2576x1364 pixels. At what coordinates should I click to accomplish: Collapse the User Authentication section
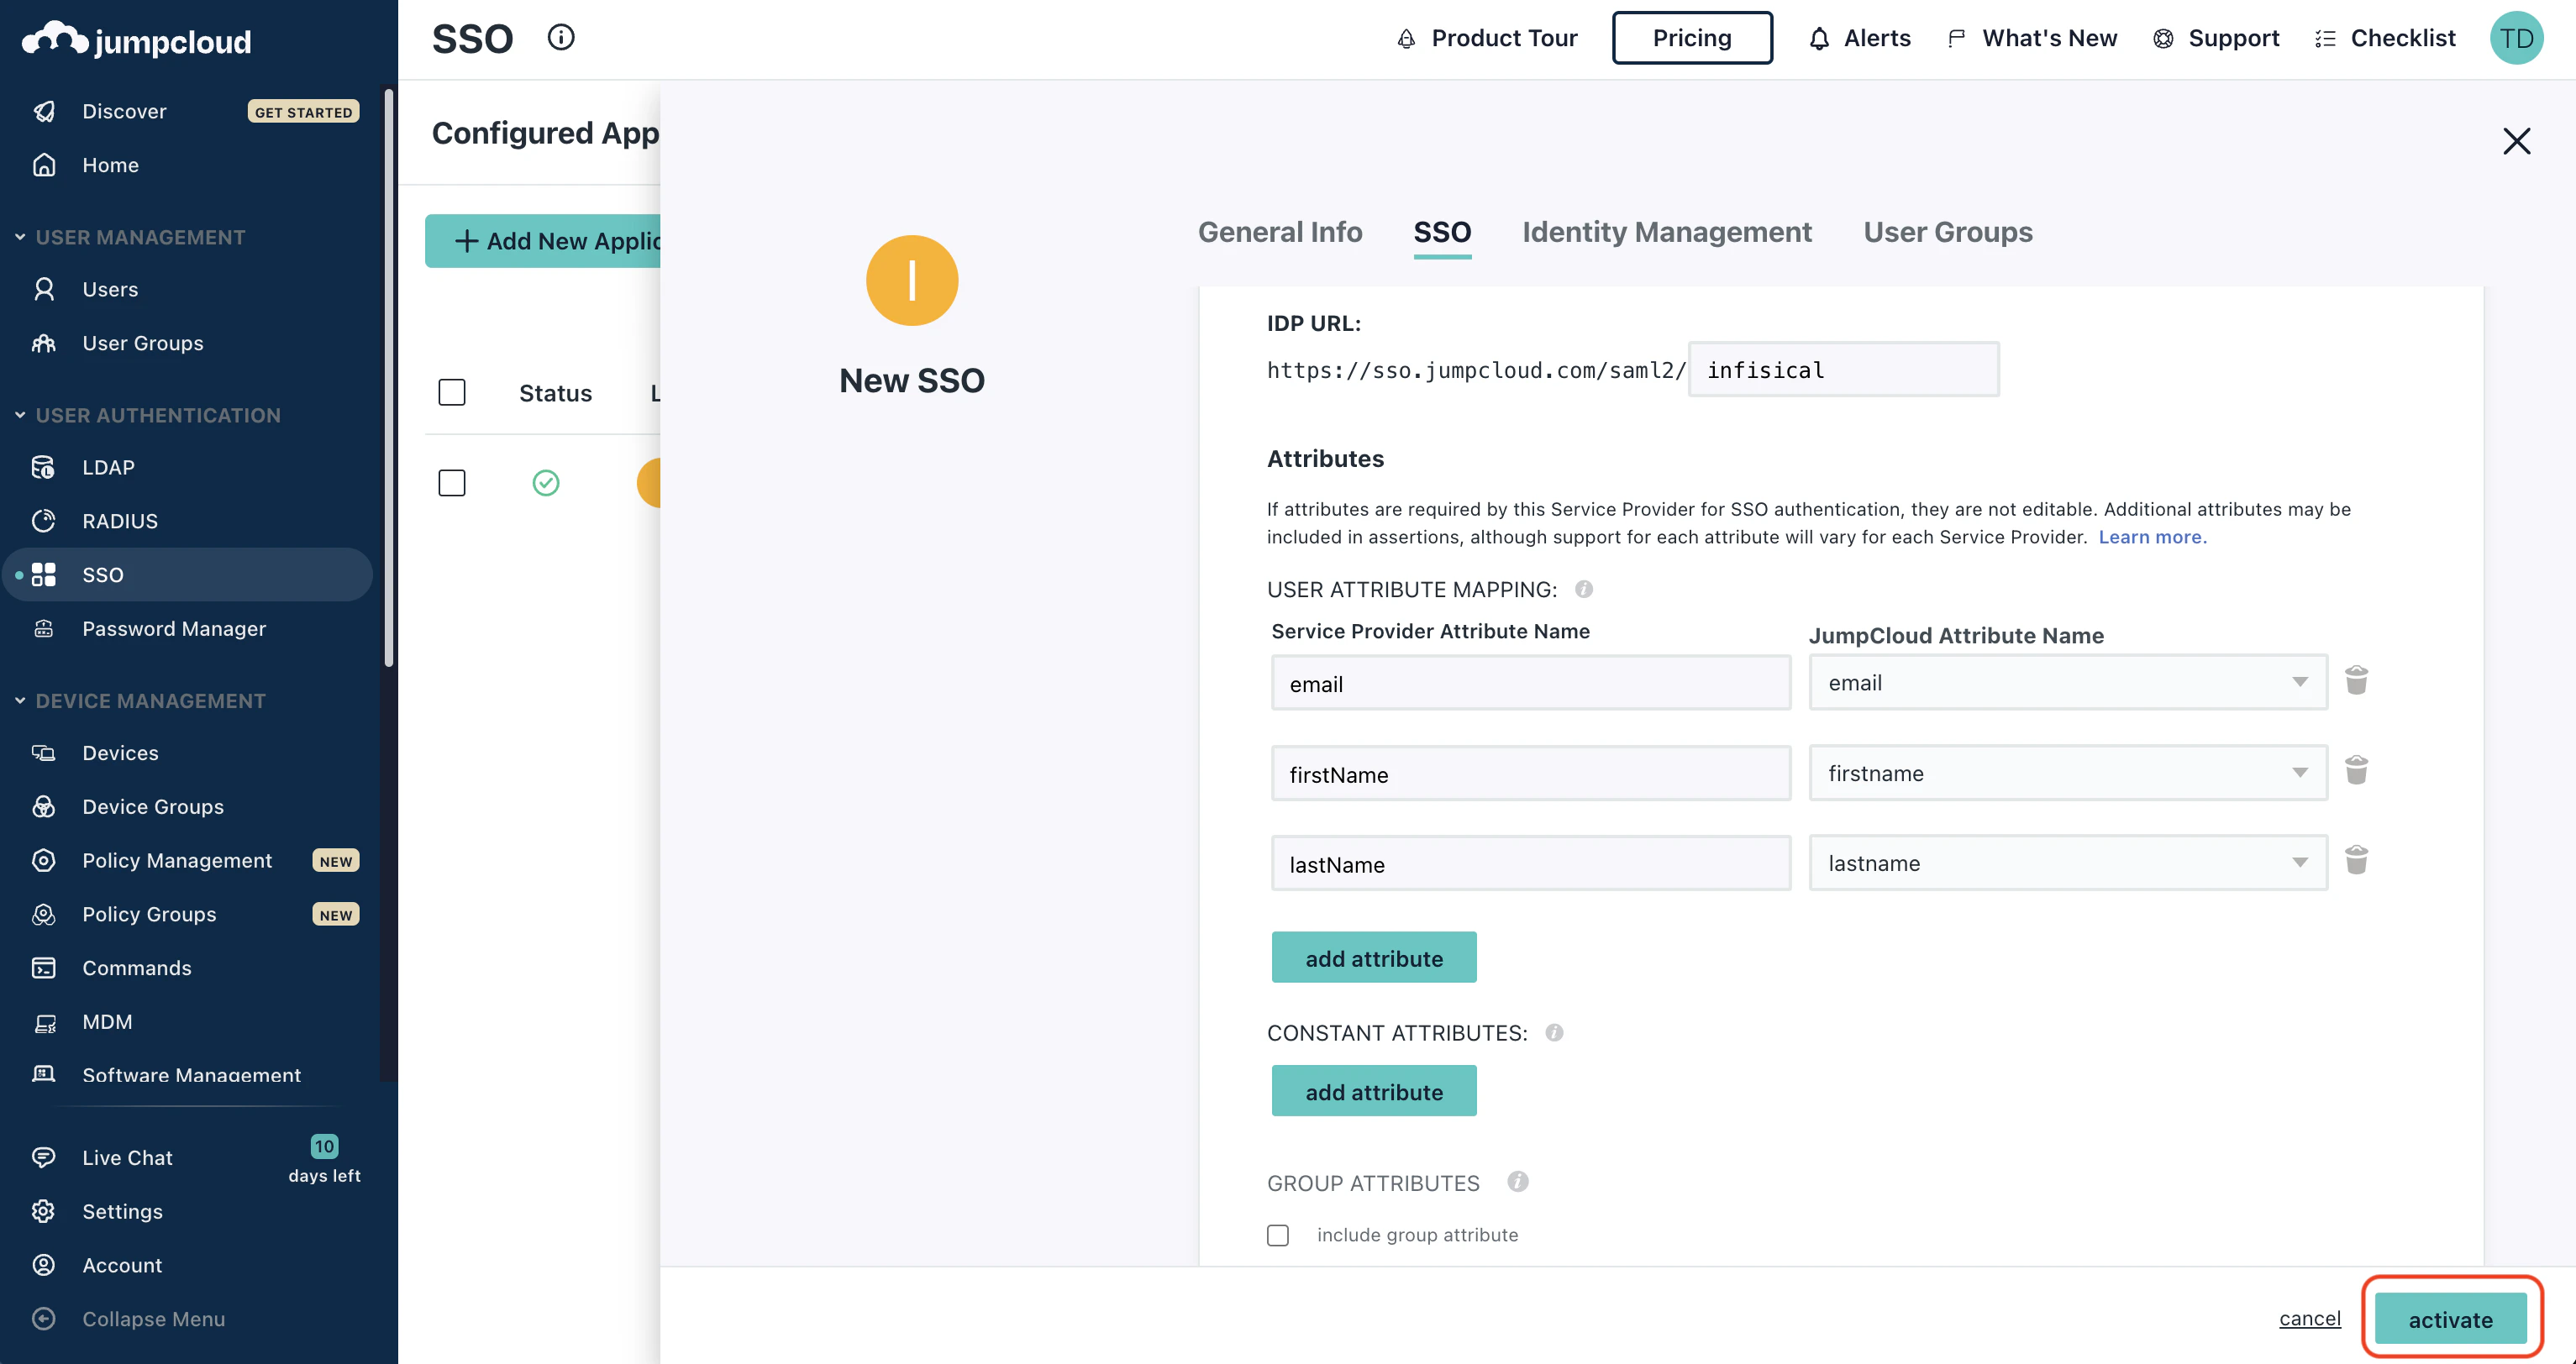[x=148, y=415]
